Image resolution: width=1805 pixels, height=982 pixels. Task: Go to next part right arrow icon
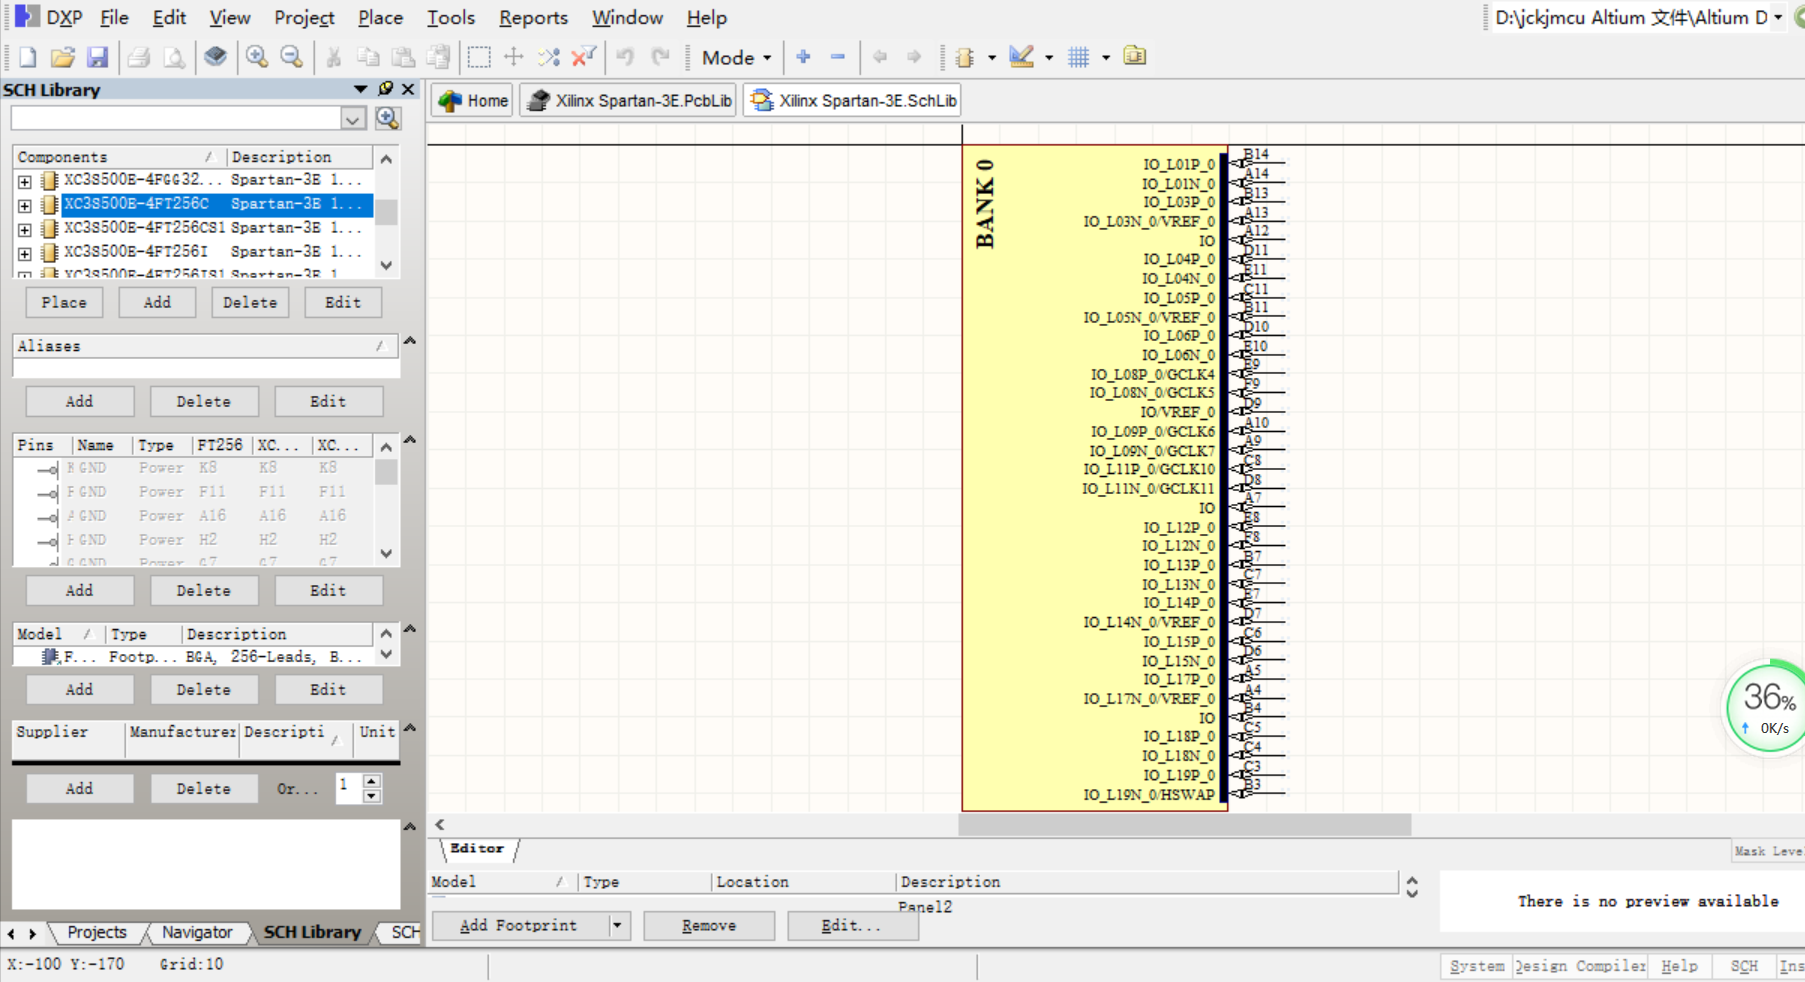pos(914,57)
